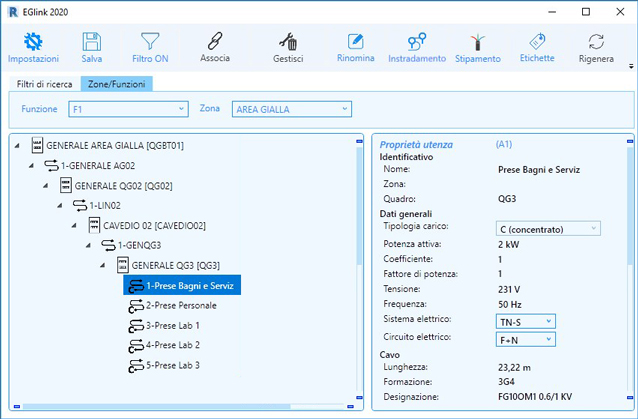
Task: Click circuit icon of 1-Prese Bagni e Serviz
Action: pyautogui.click(x=136, y=286)
